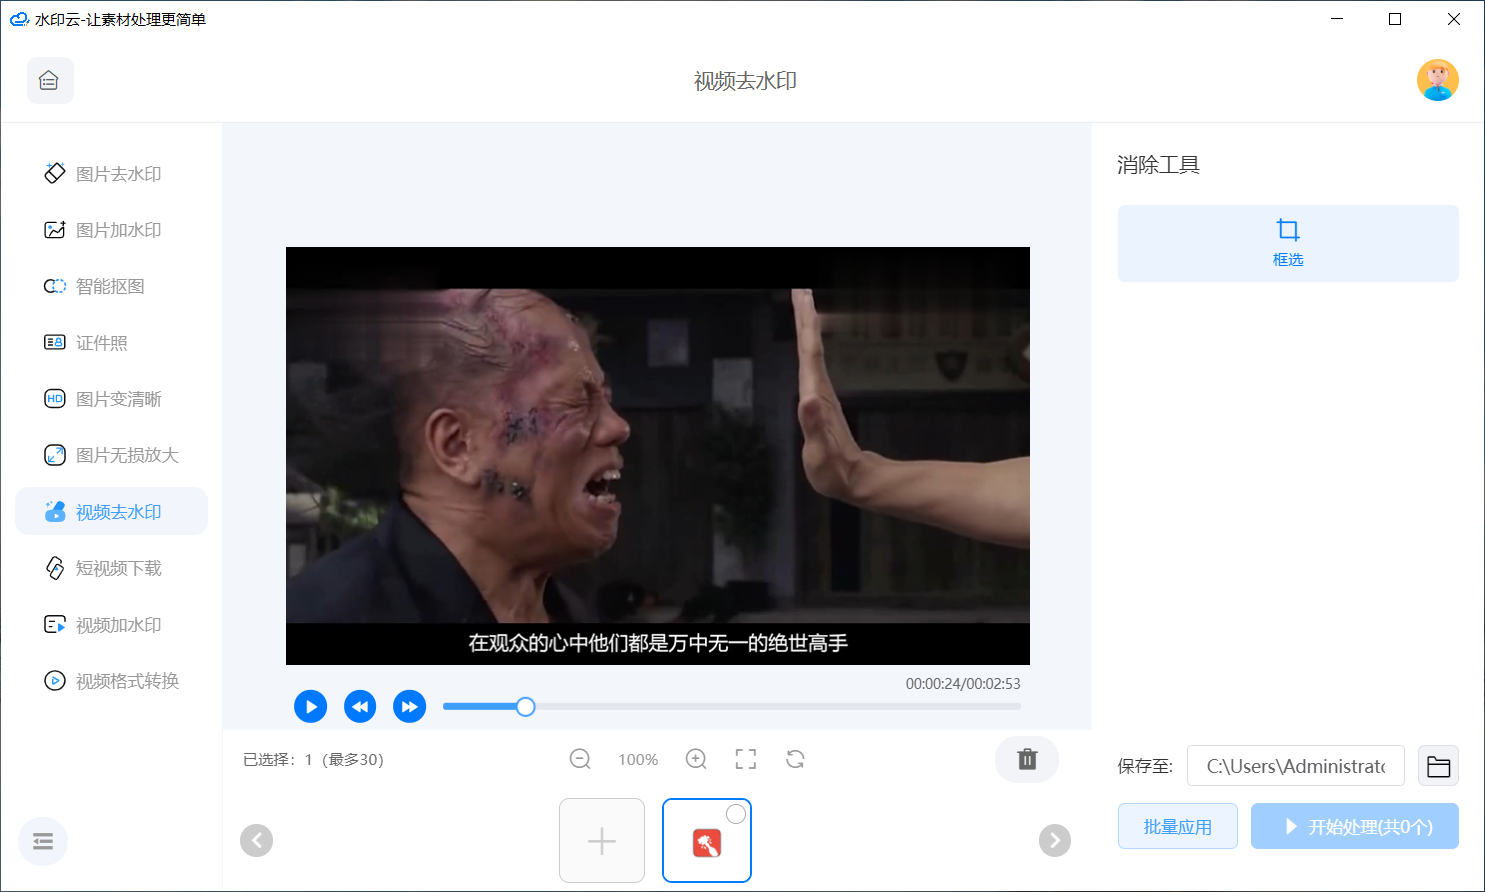Click 开始处理(共0个) button
1485x892 pixels.
[1355, 827]
